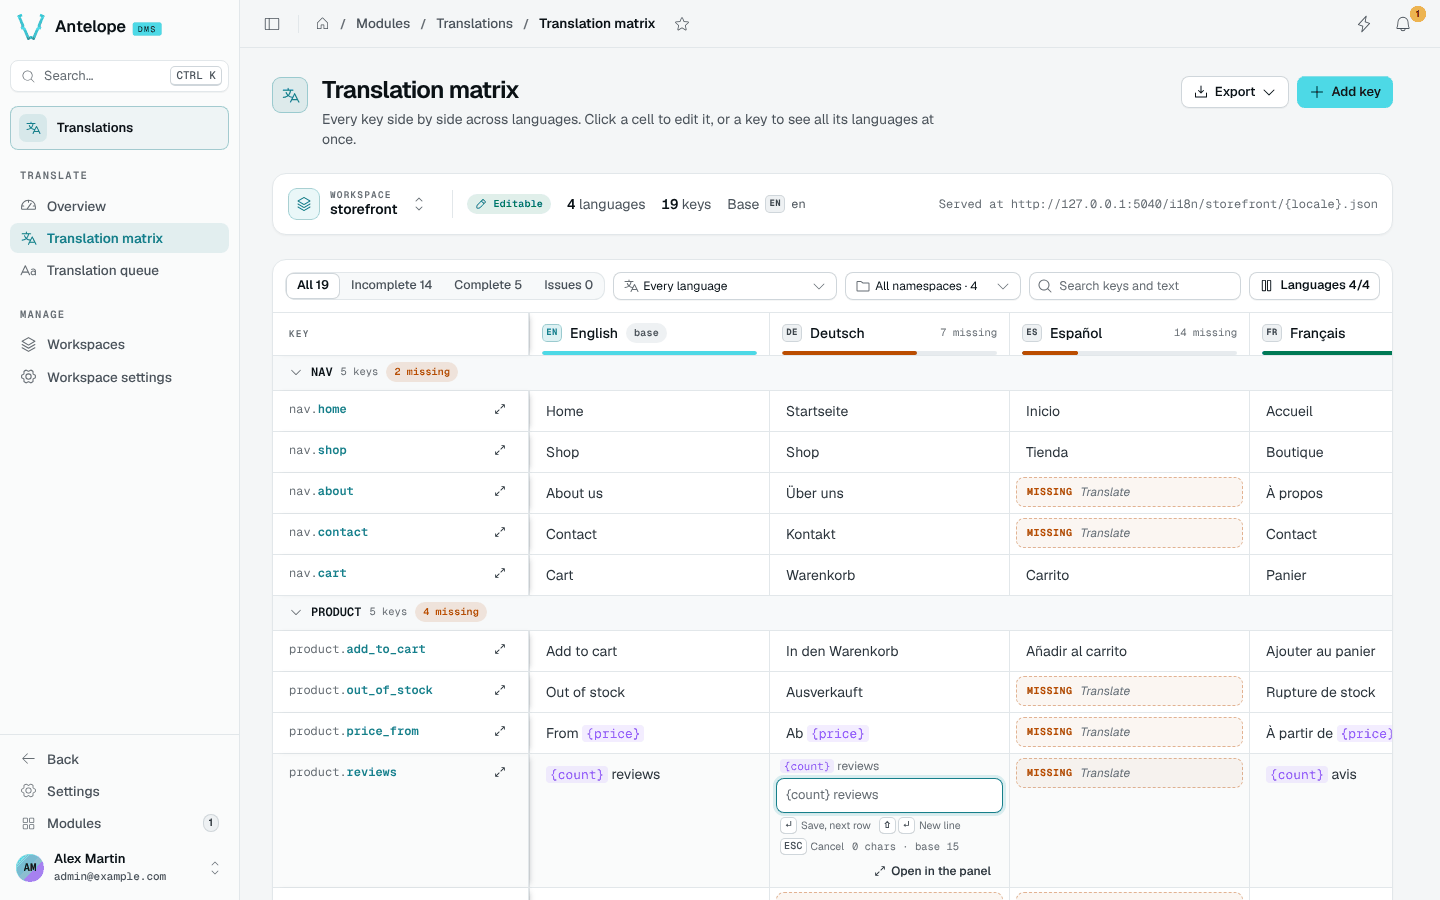Image resolution: width=1440 pixels, height=900 pixels.
Task: Toggle the sidebar panel icon
Action: coord(272,24)
